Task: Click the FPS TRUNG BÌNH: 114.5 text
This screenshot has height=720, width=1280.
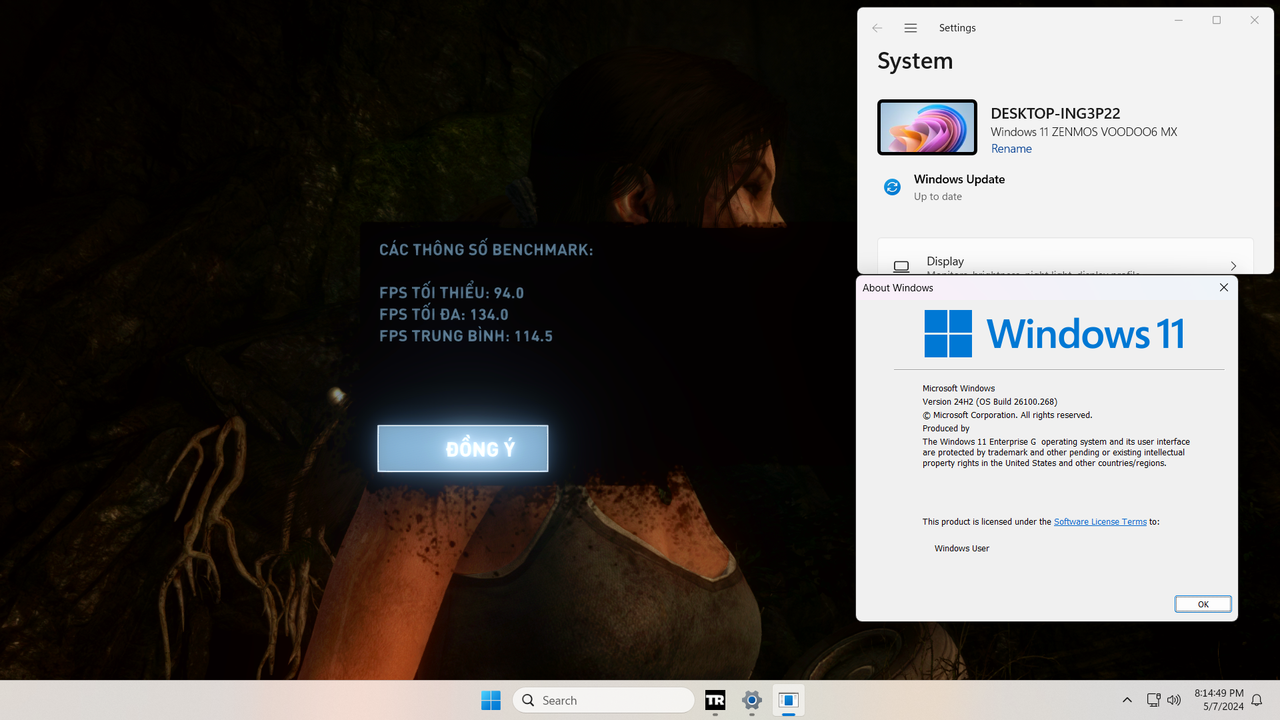Action: coord(466,336)
